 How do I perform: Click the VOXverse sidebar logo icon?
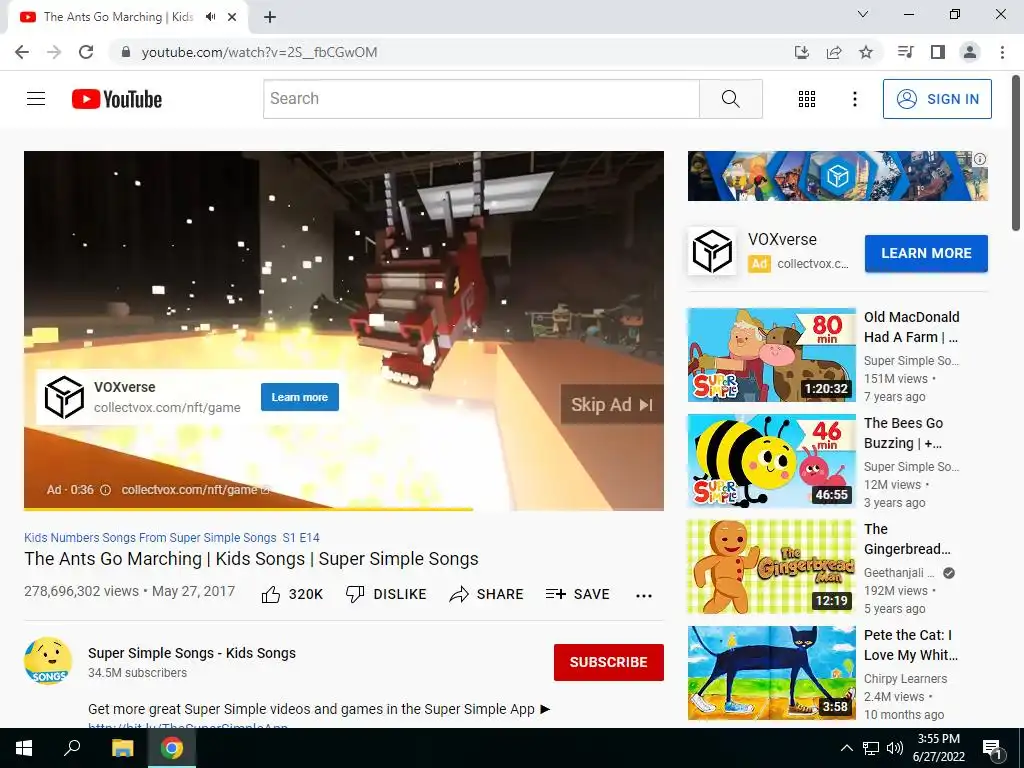[712, 251]
